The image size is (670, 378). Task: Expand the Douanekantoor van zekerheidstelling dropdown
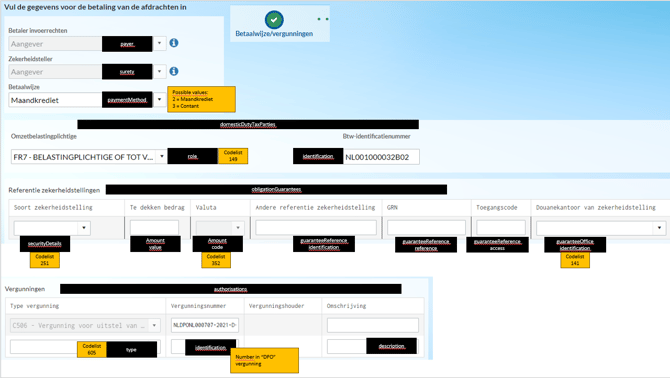[x=659, y=228]
